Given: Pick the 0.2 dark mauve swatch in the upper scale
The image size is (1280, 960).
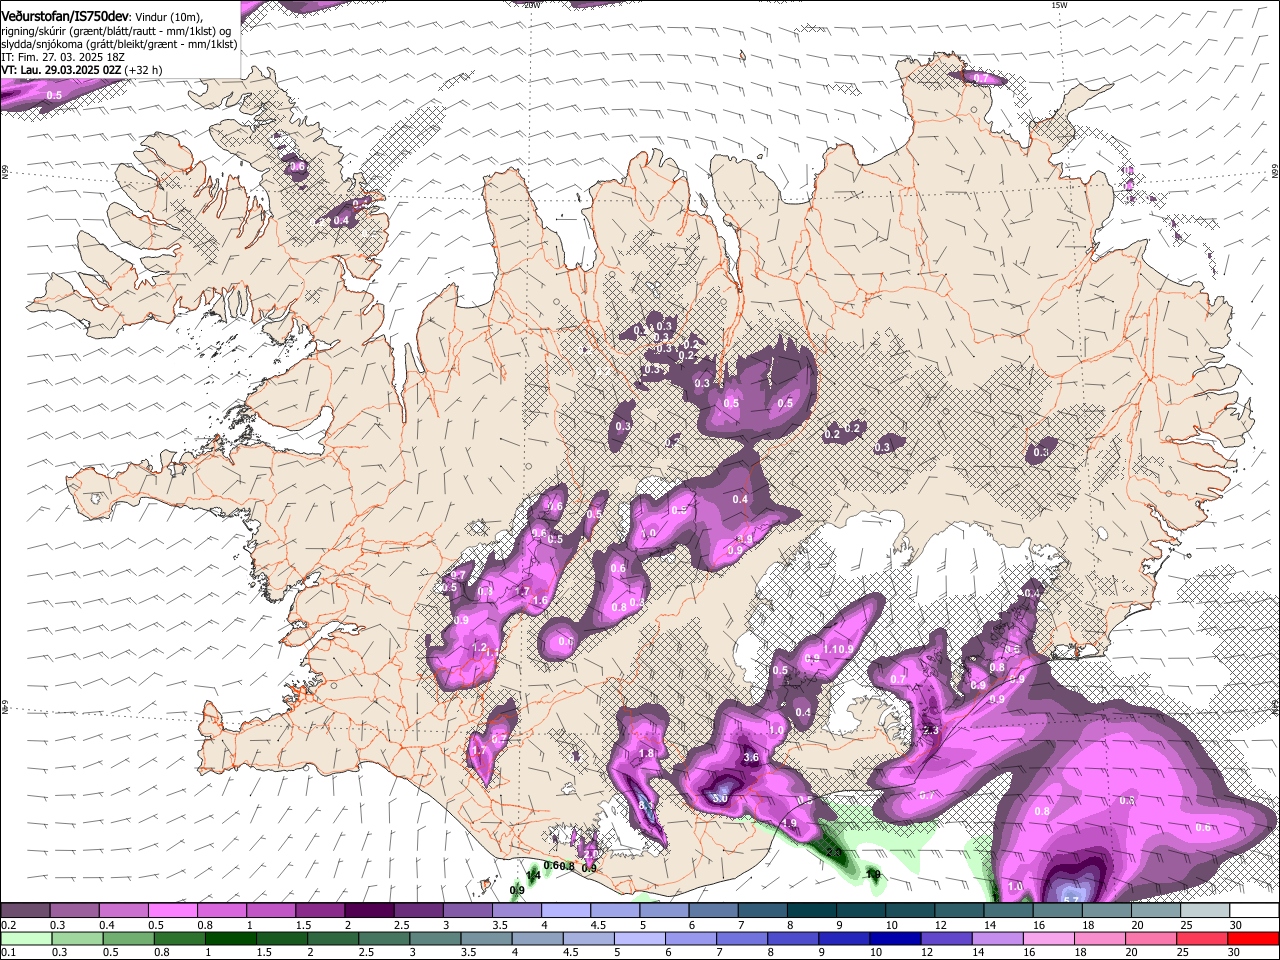Looking at the screenshot, I should tap(25, 911).
